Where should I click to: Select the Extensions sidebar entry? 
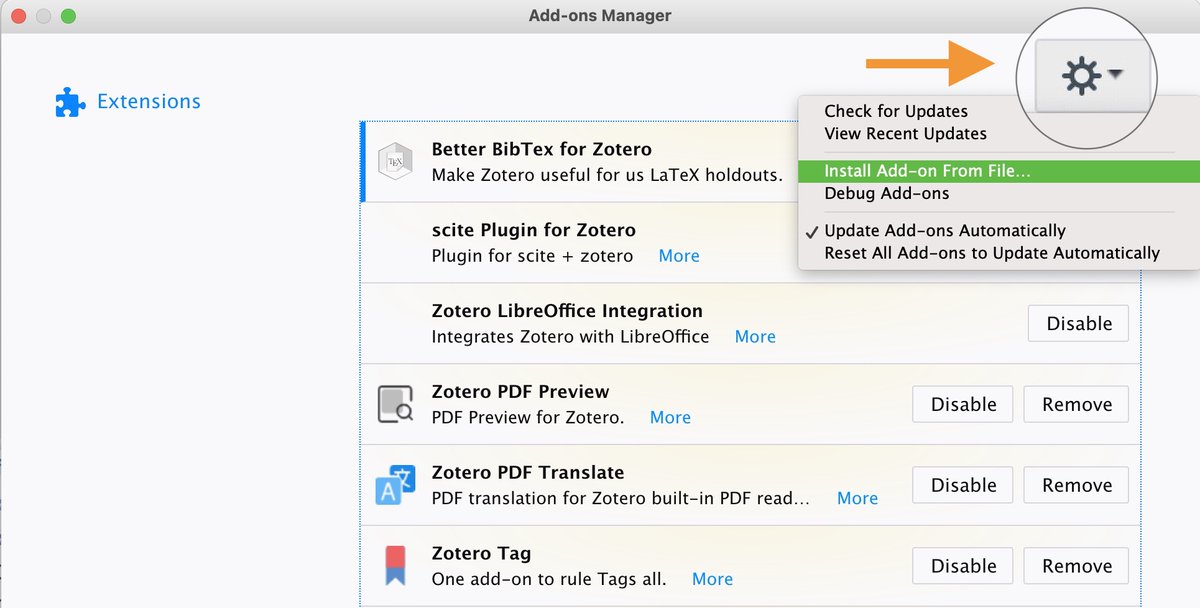click(x=148, y=101)
